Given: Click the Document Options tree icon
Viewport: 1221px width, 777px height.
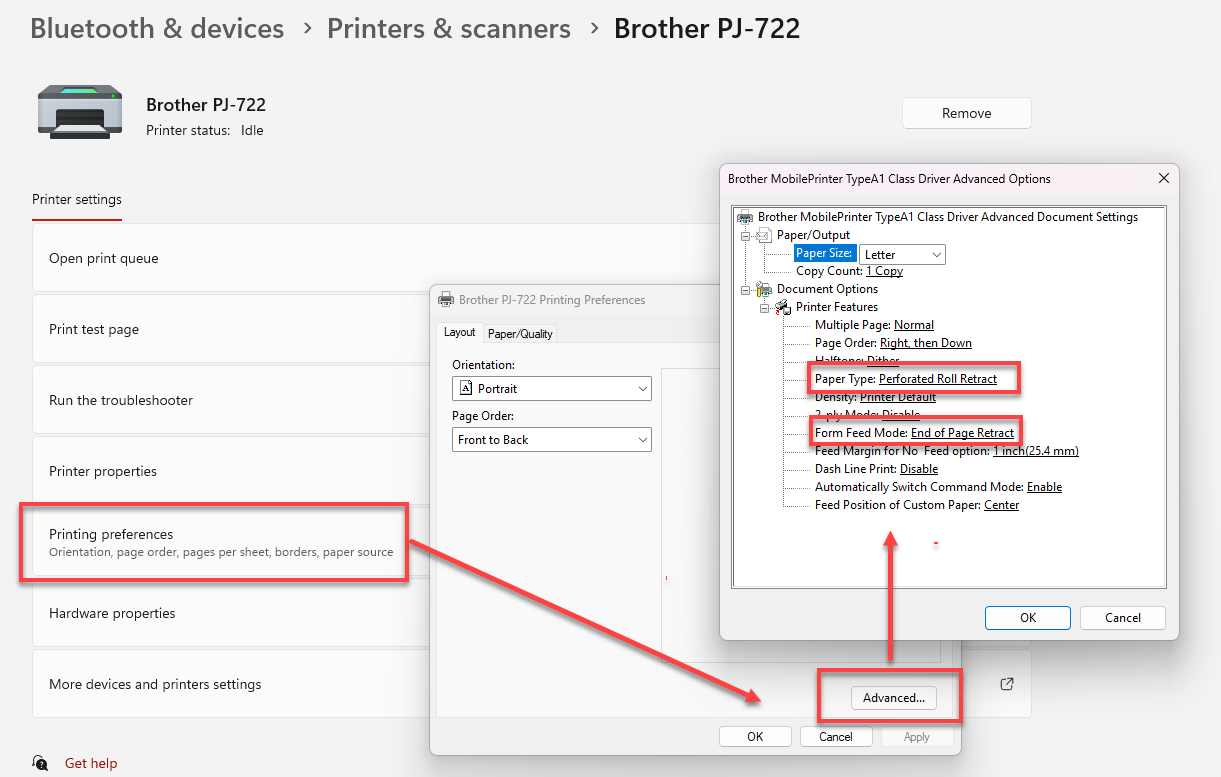Looking at the screenshot, I should pyautogui.click(x=763, y=289).
